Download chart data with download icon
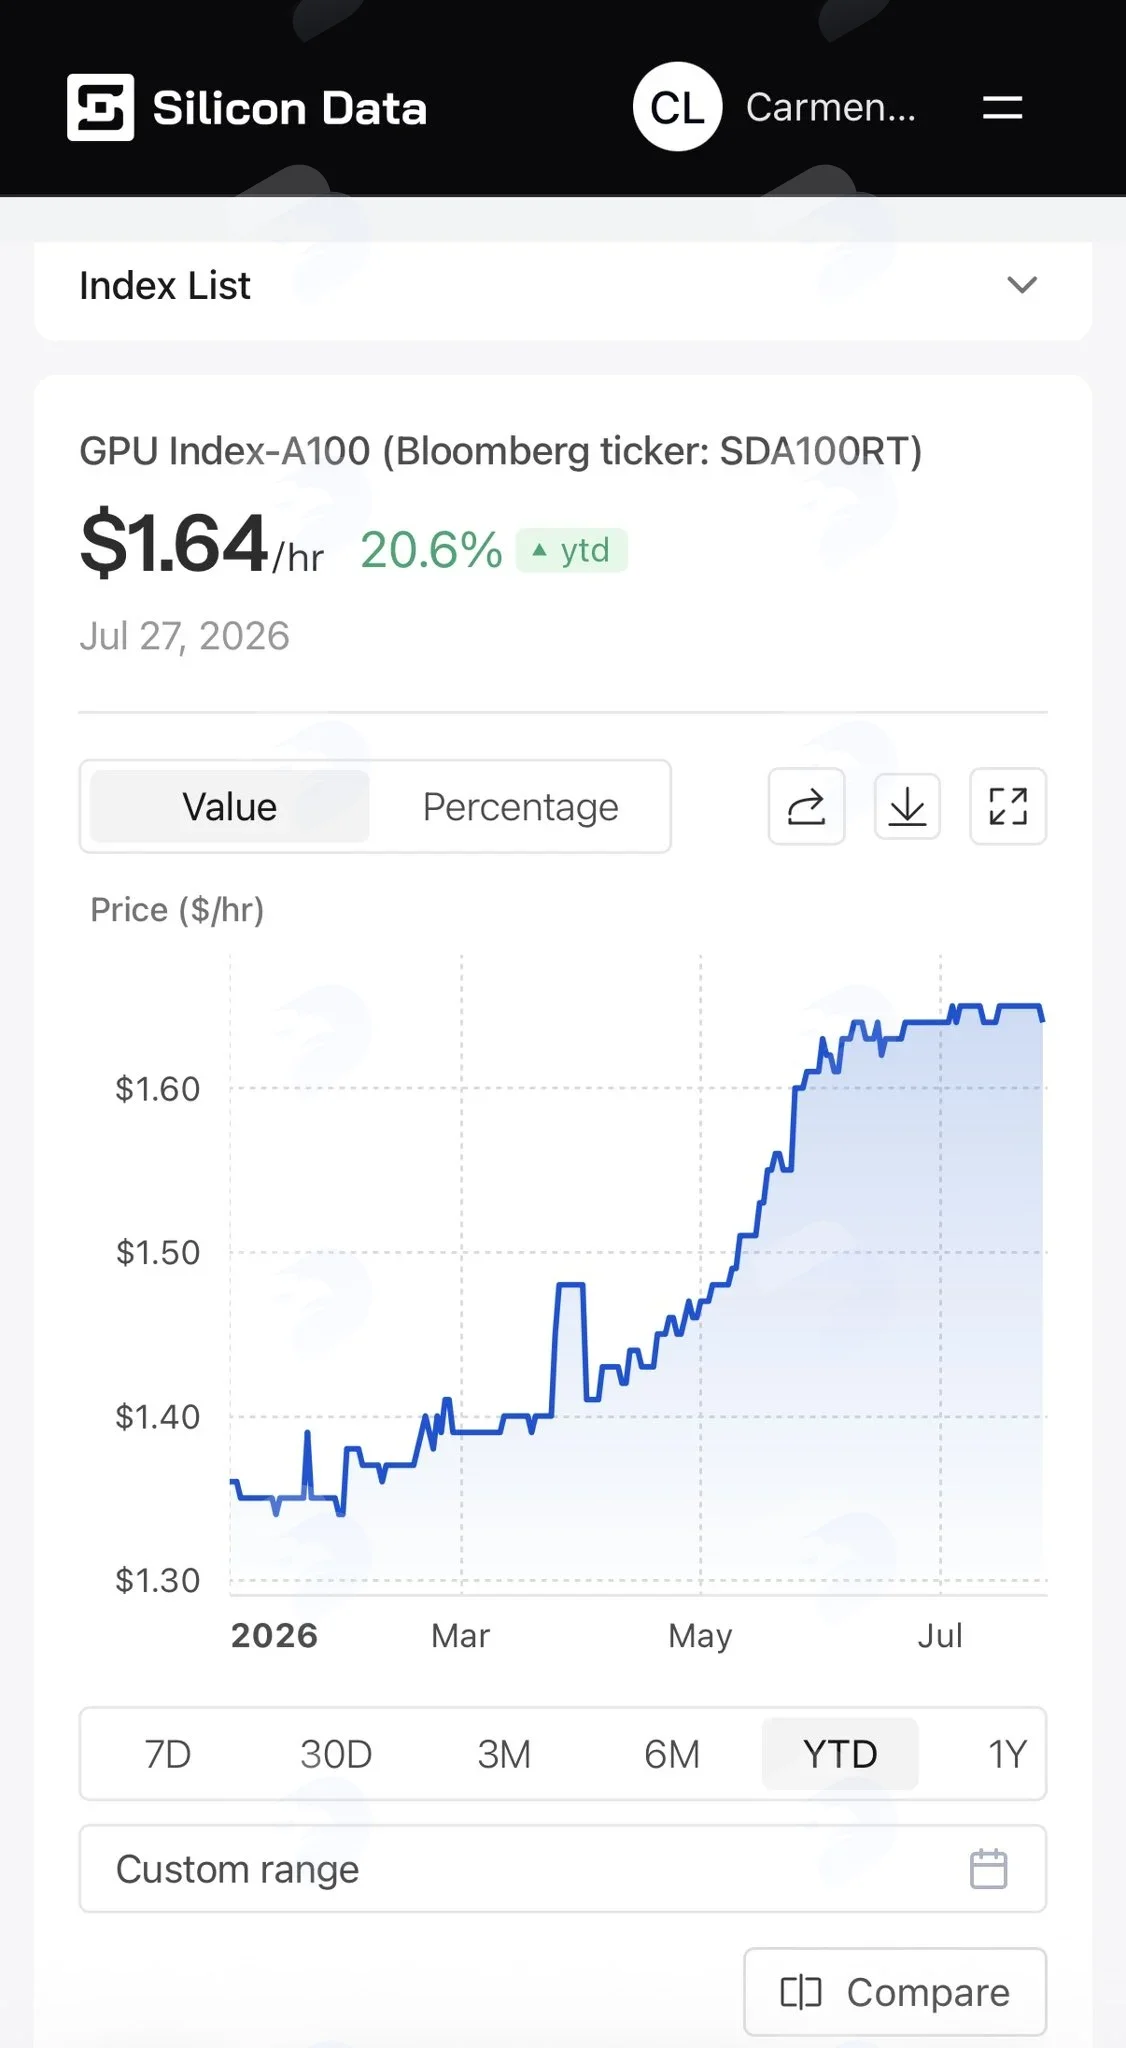1126x2048 pixels. pos(907,806)
